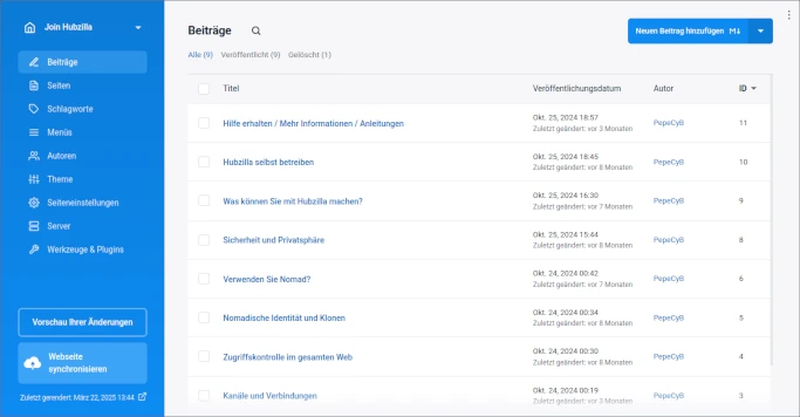Viewport: 800px width, 417px height.
Task: Click the tag icon for Schlagworte
Action: click(34, 109)
